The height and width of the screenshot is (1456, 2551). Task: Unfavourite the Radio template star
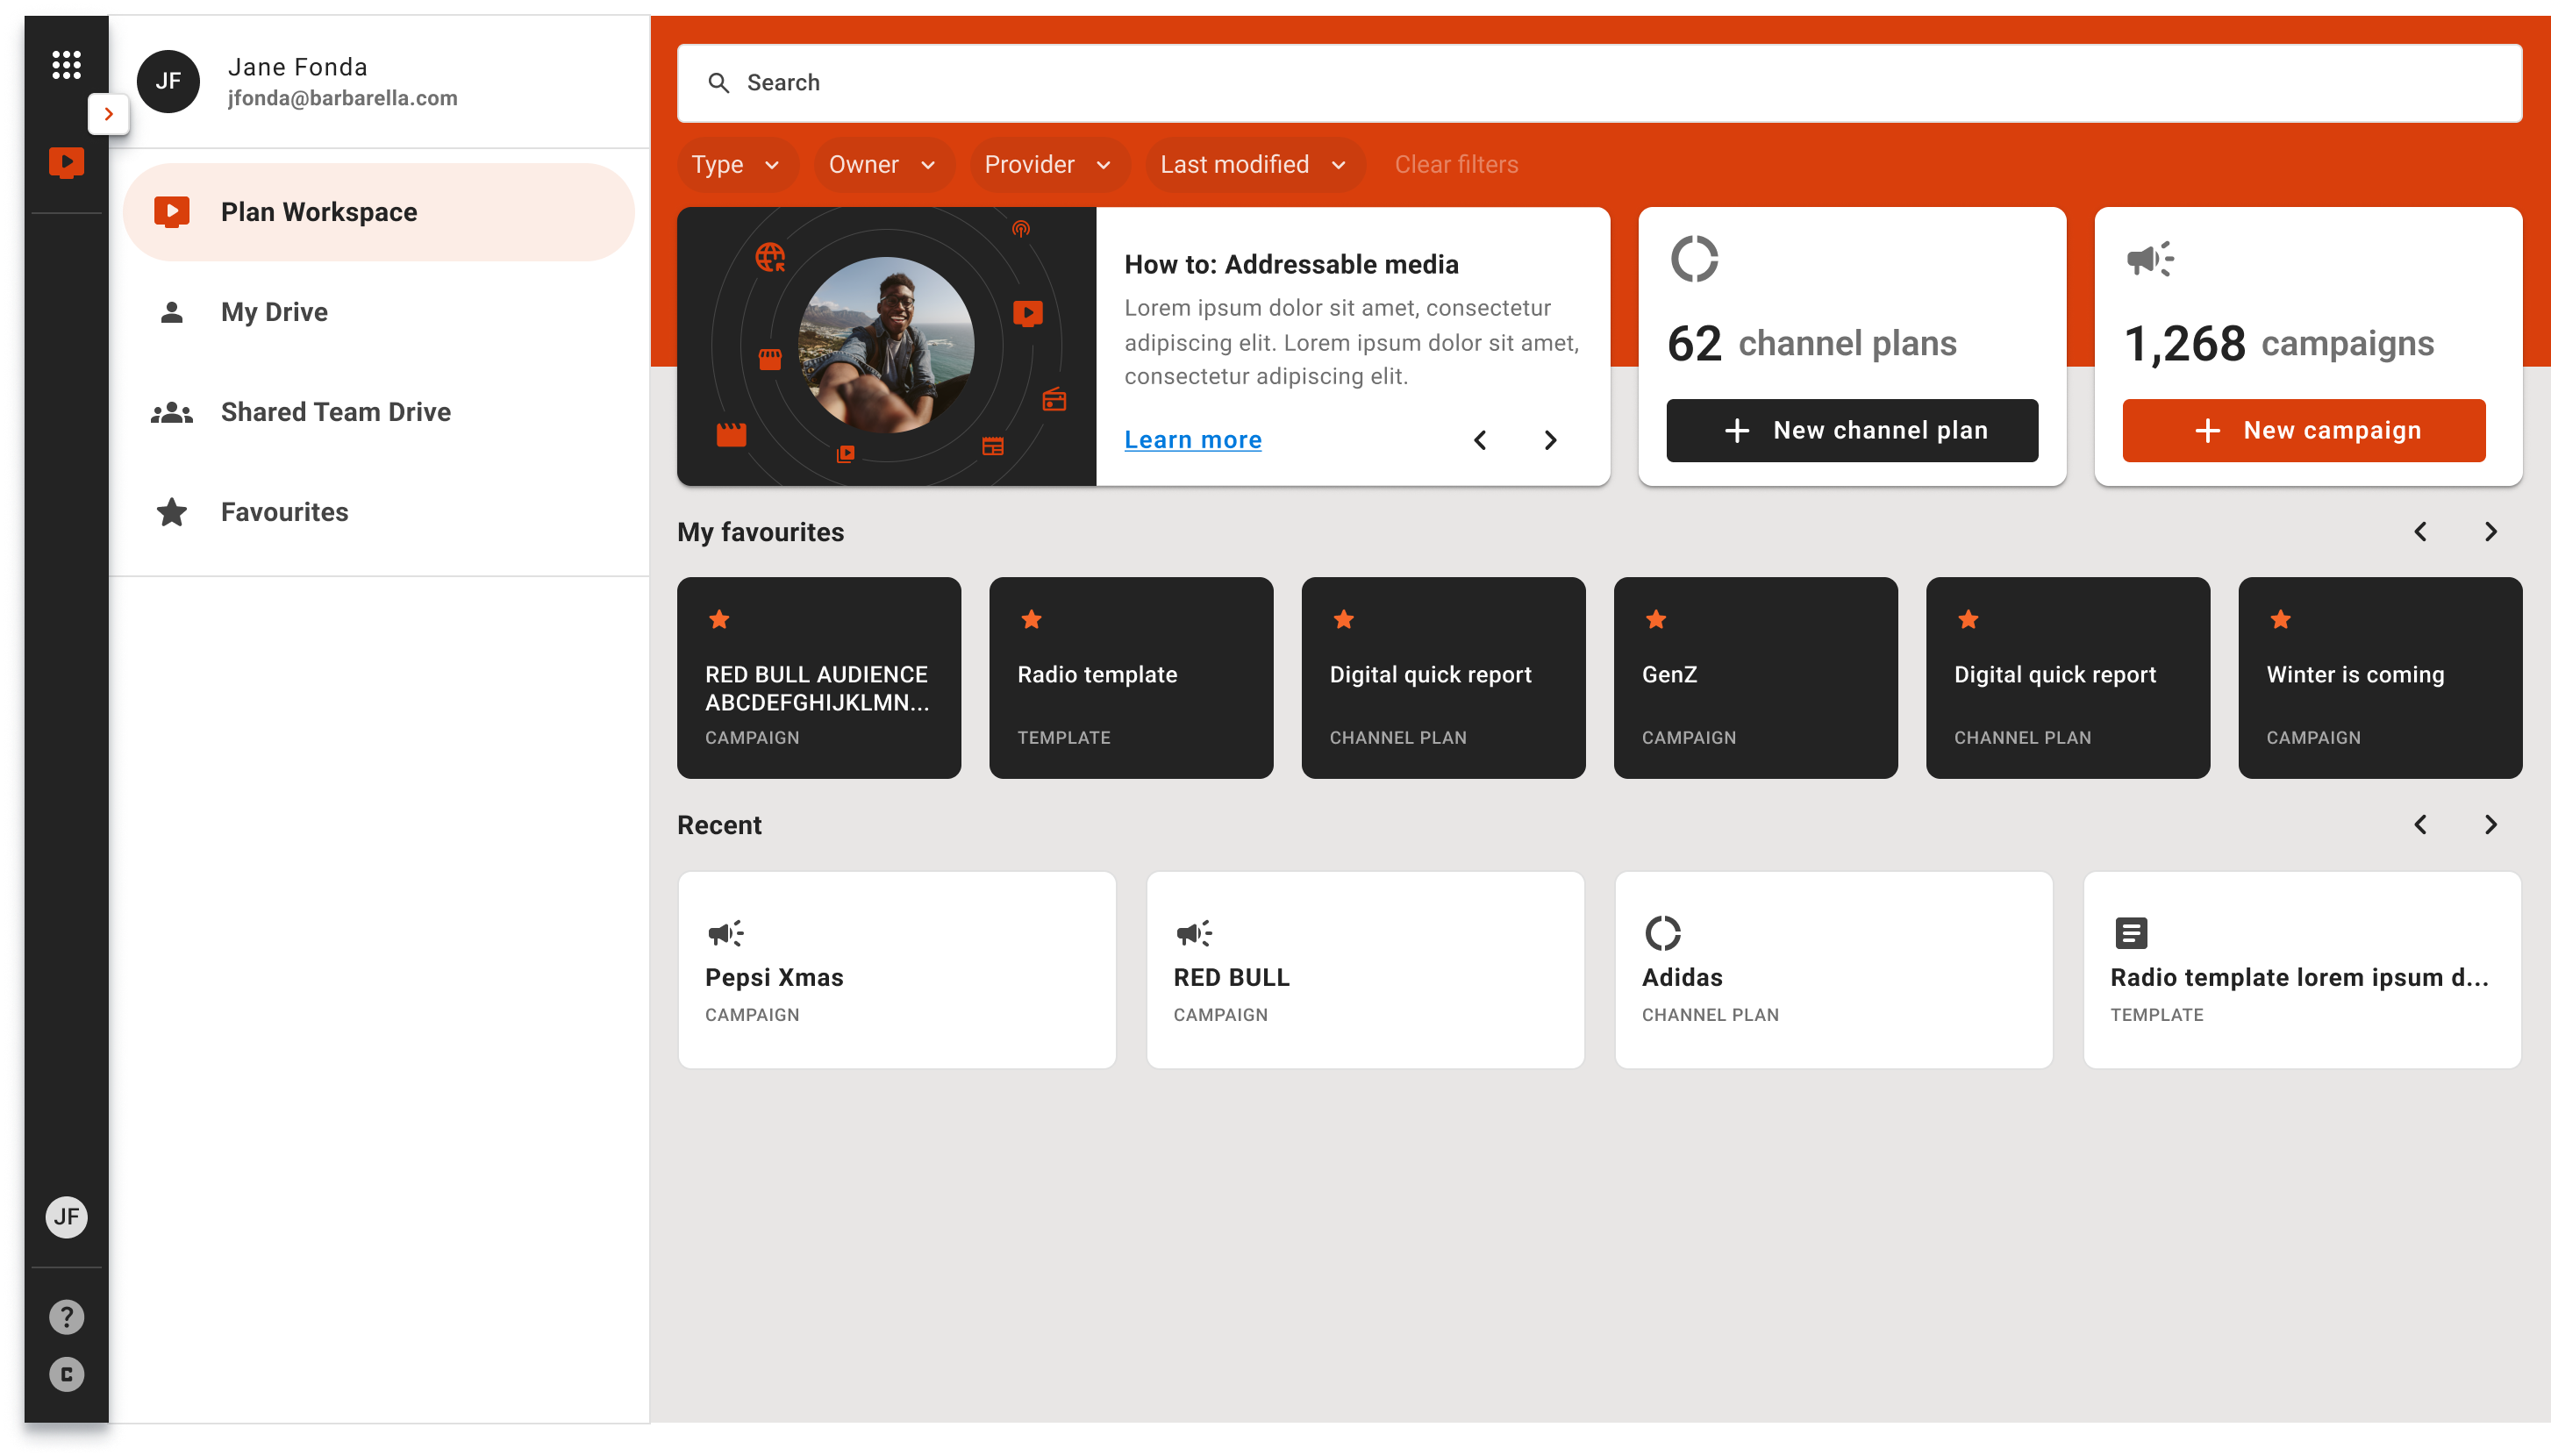click(1031, 620)
